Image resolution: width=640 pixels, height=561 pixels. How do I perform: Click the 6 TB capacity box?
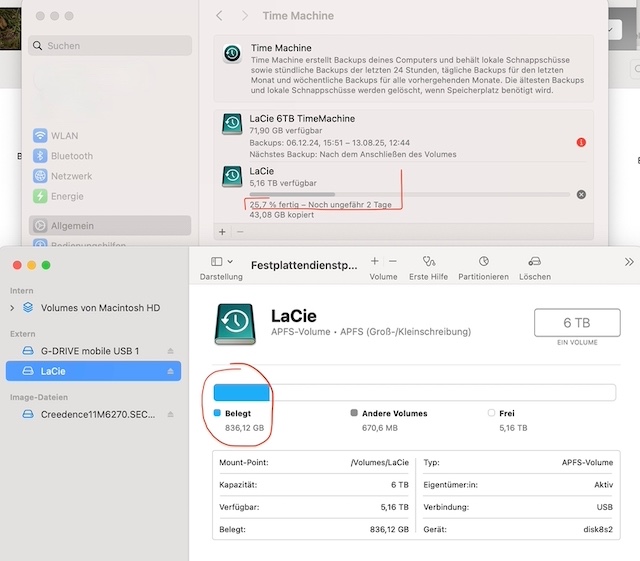[x=577, y=323]
